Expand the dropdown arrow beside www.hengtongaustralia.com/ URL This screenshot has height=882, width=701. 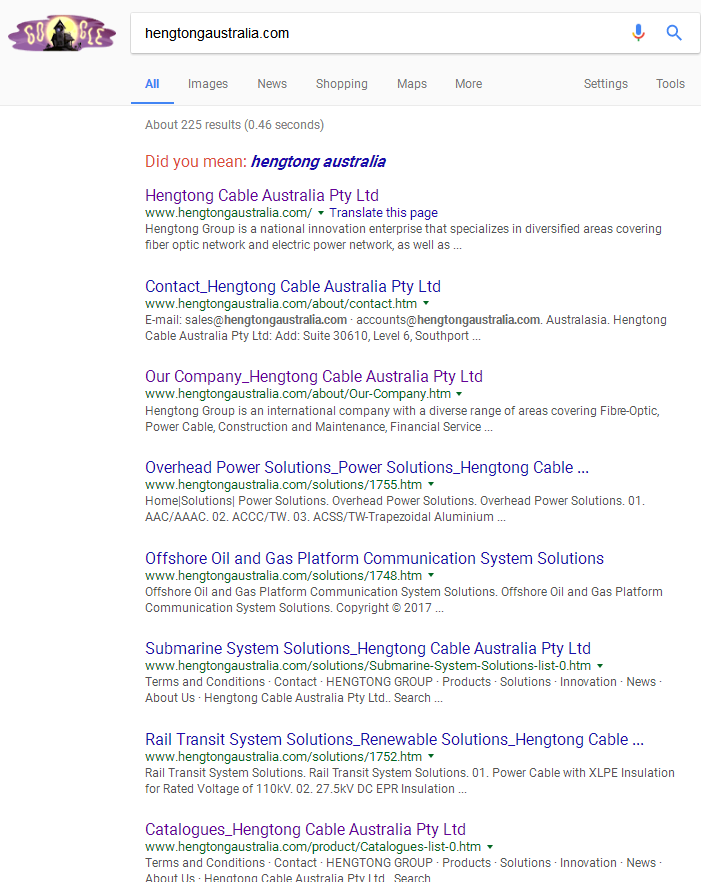click(x=321, y=213)
